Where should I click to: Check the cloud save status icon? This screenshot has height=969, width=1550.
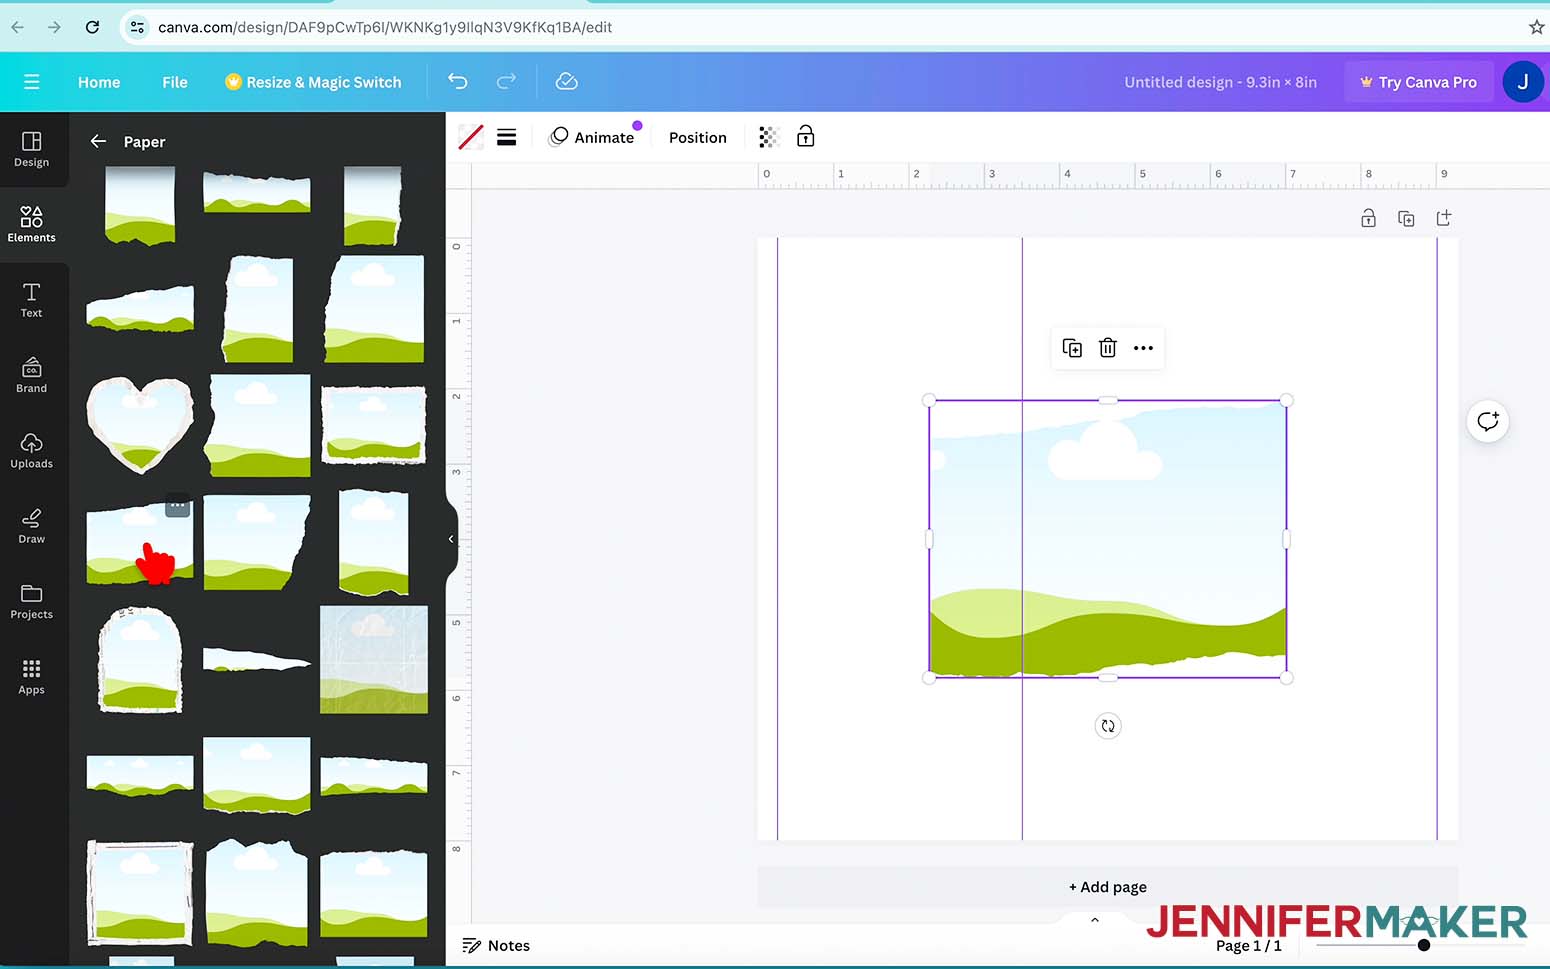tap(567, 82)
